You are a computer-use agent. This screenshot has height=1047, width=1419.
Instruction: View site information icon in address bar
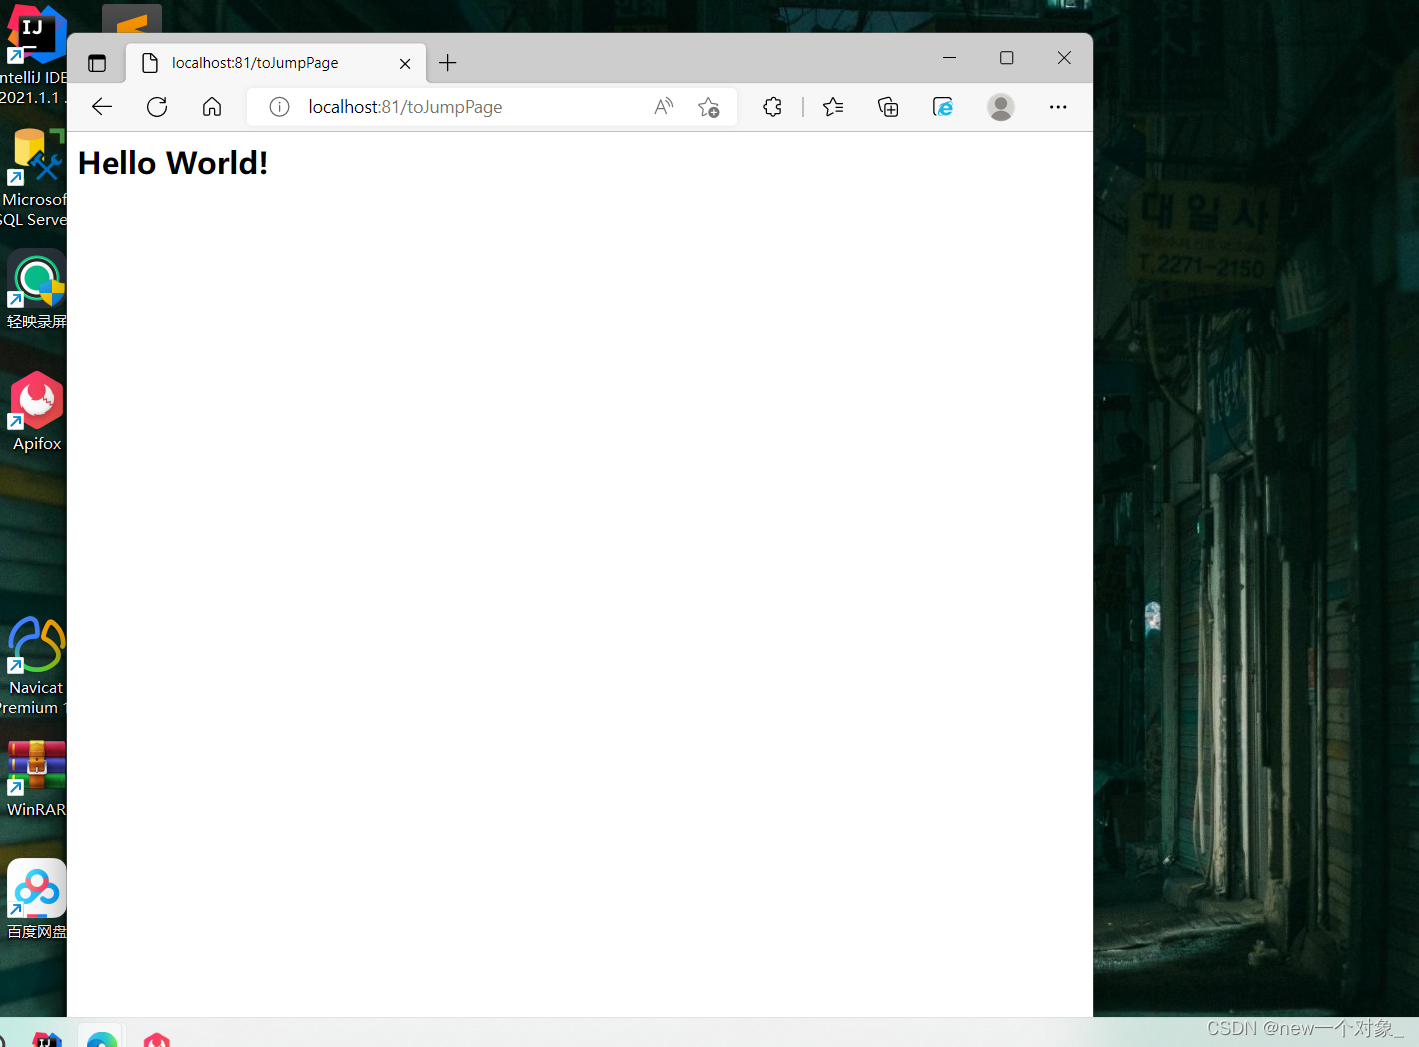(279, 107)
